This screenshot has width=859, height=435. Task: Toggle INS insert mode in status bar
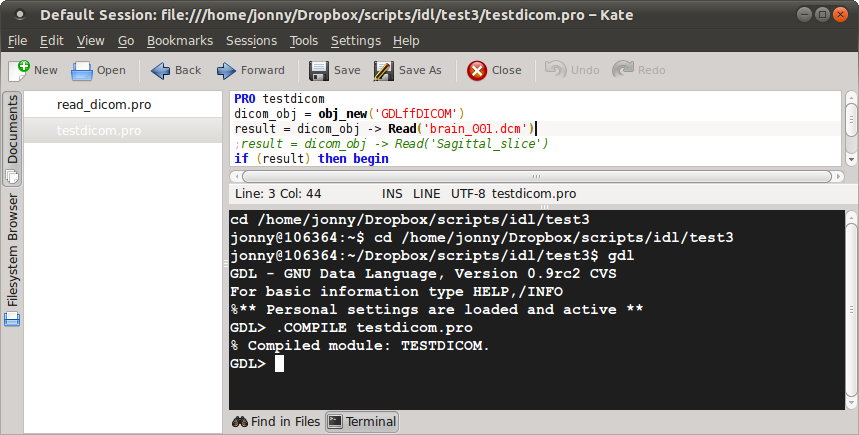[392, 194]
